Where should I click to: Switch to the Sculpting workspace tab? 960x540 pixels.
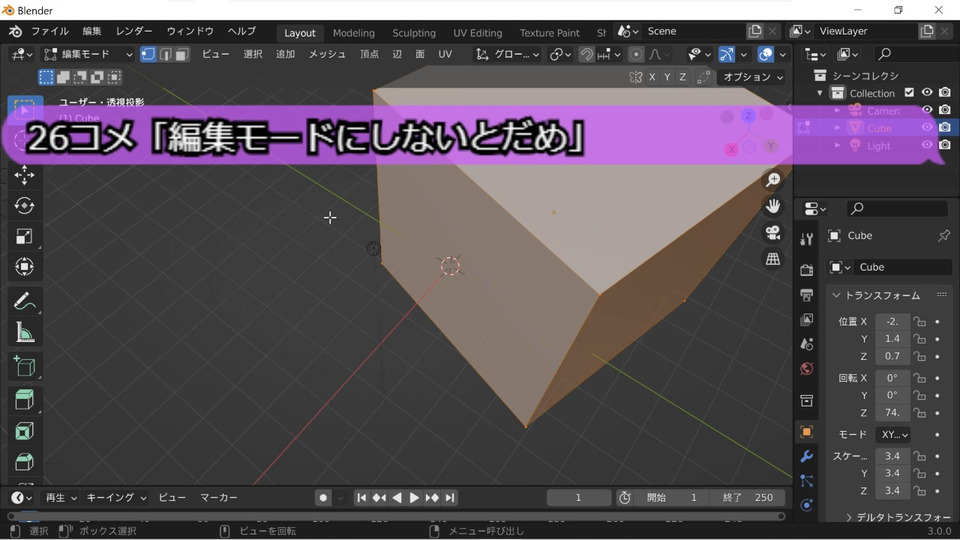click(414, 33)
